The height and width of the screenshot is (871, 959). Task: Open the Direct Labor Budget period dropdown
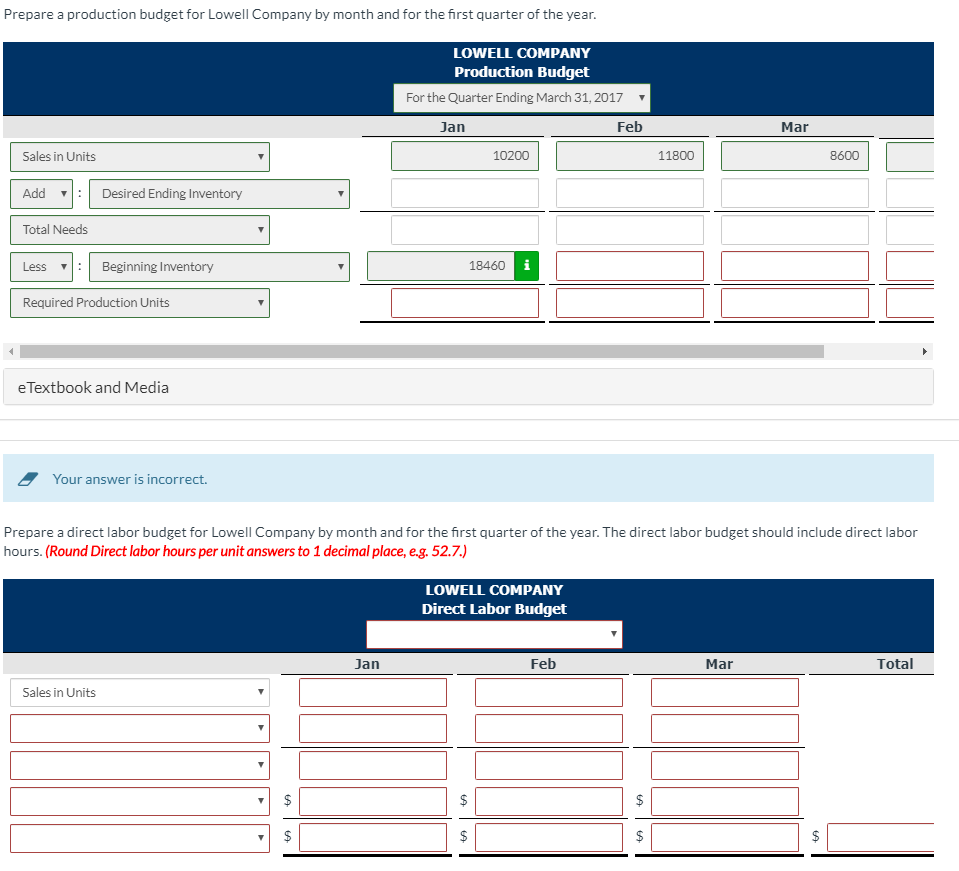point(494,634)
